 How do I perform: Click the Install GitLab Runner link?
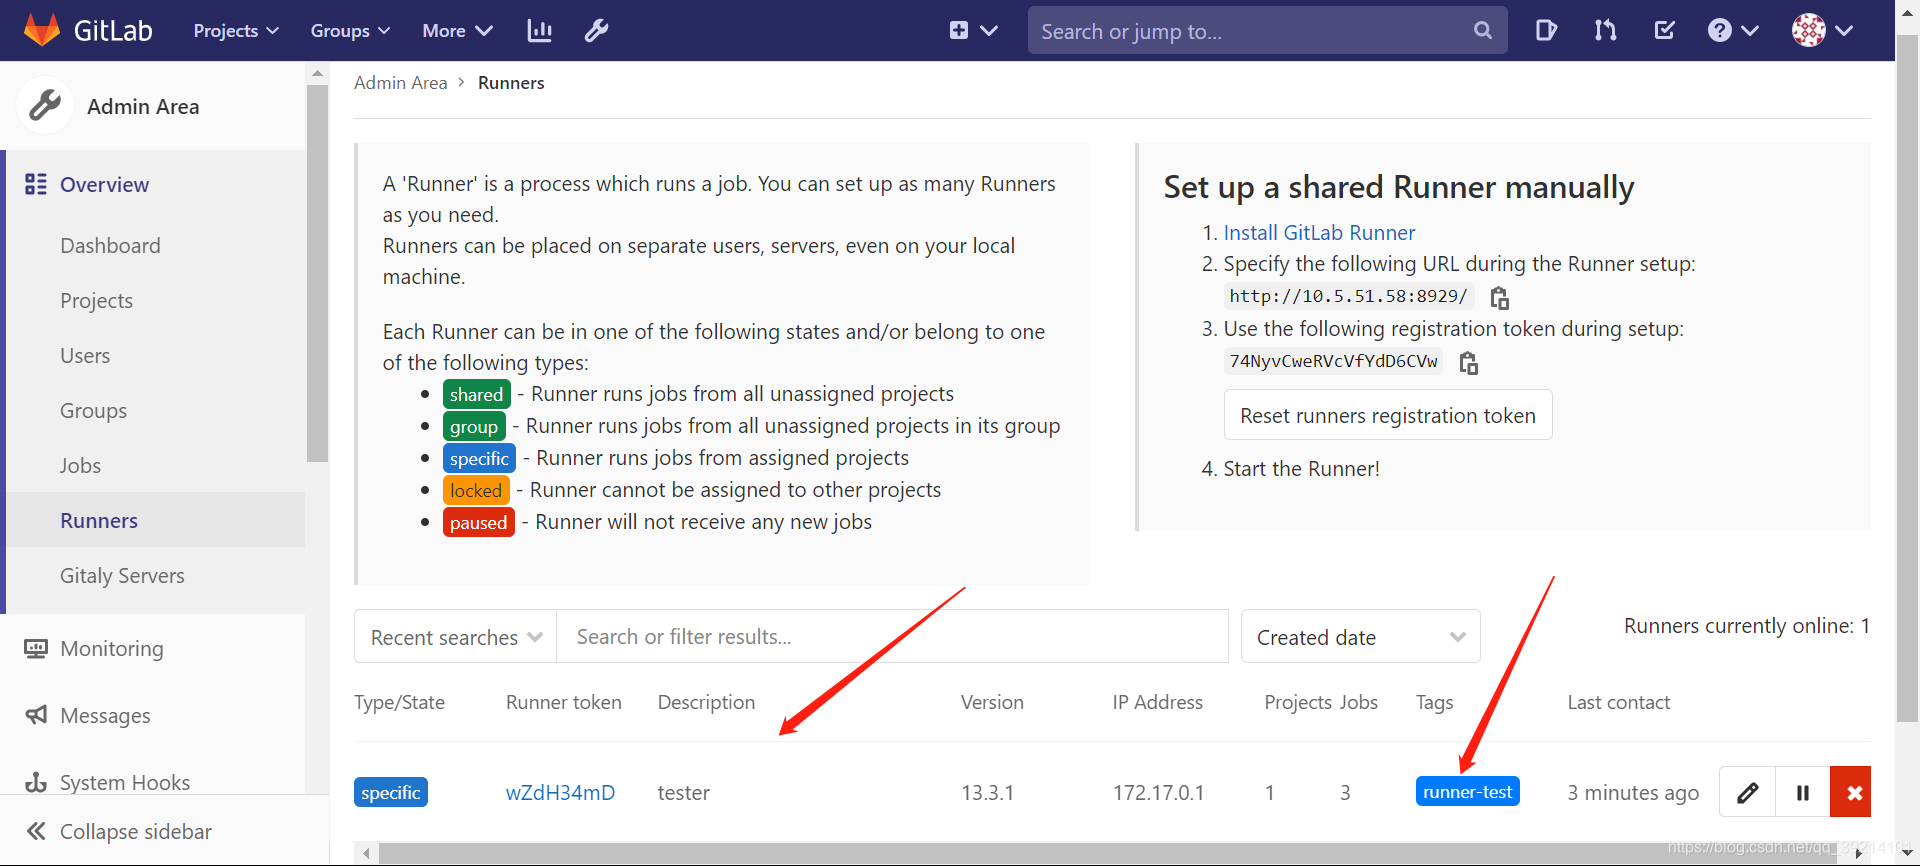coord(1319,233)
